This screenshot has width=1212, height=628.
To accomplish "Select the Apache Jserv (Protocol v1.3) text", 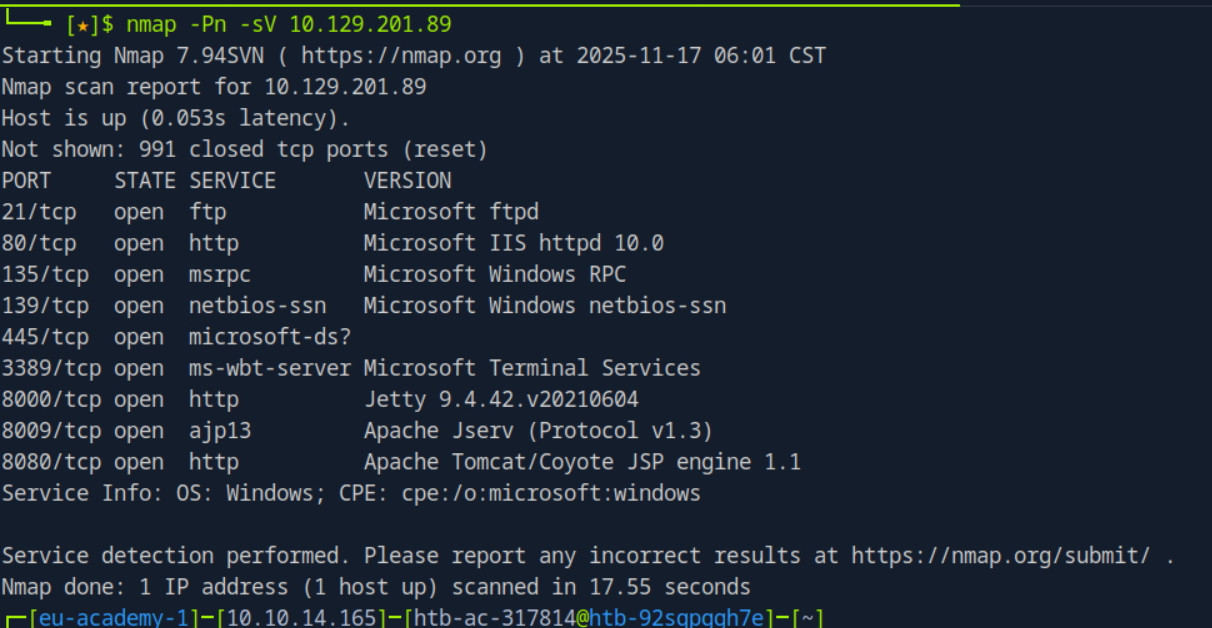I will (x=538, y=430).
